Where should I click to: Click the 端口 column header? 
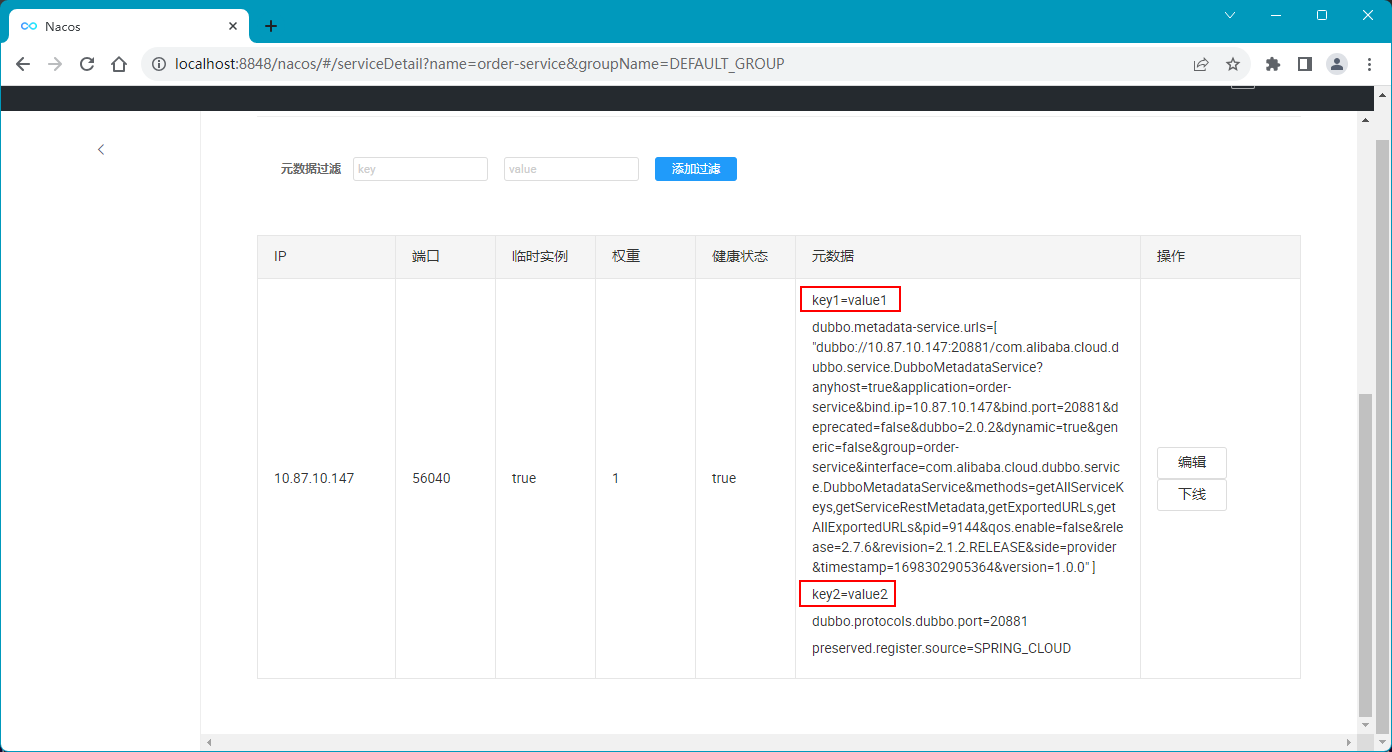[x=446, y=257]
